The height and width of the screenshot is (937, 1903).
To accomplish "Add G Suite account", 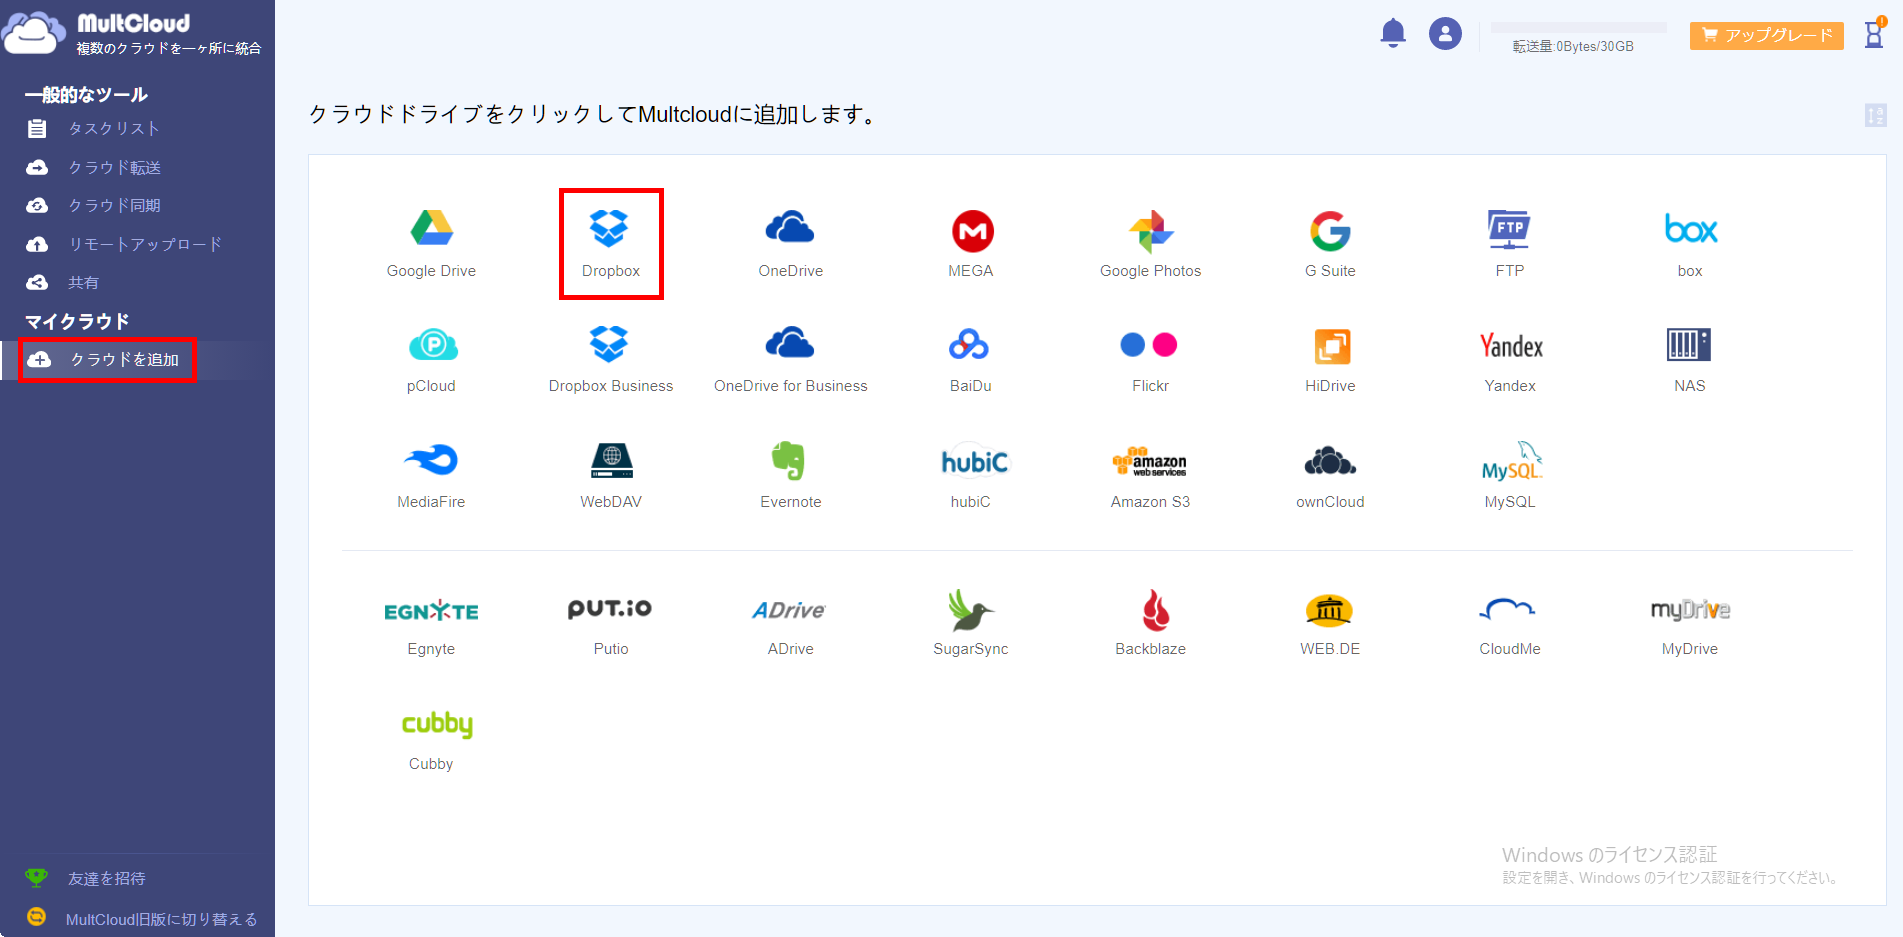I will [1330, 243].
